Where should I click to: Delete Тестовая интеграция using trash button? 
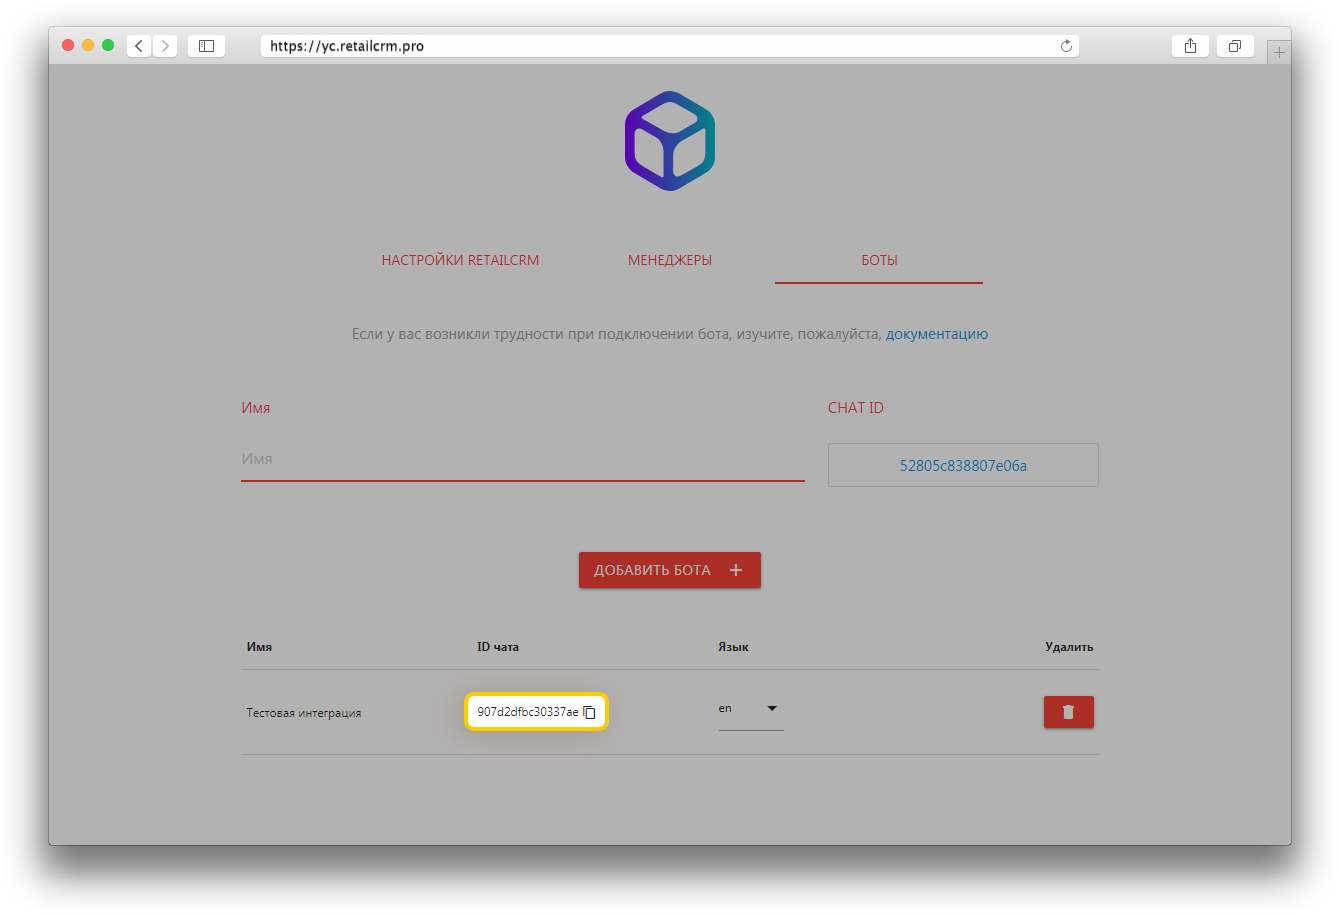pyautogui.click(x=1069, y=712)
